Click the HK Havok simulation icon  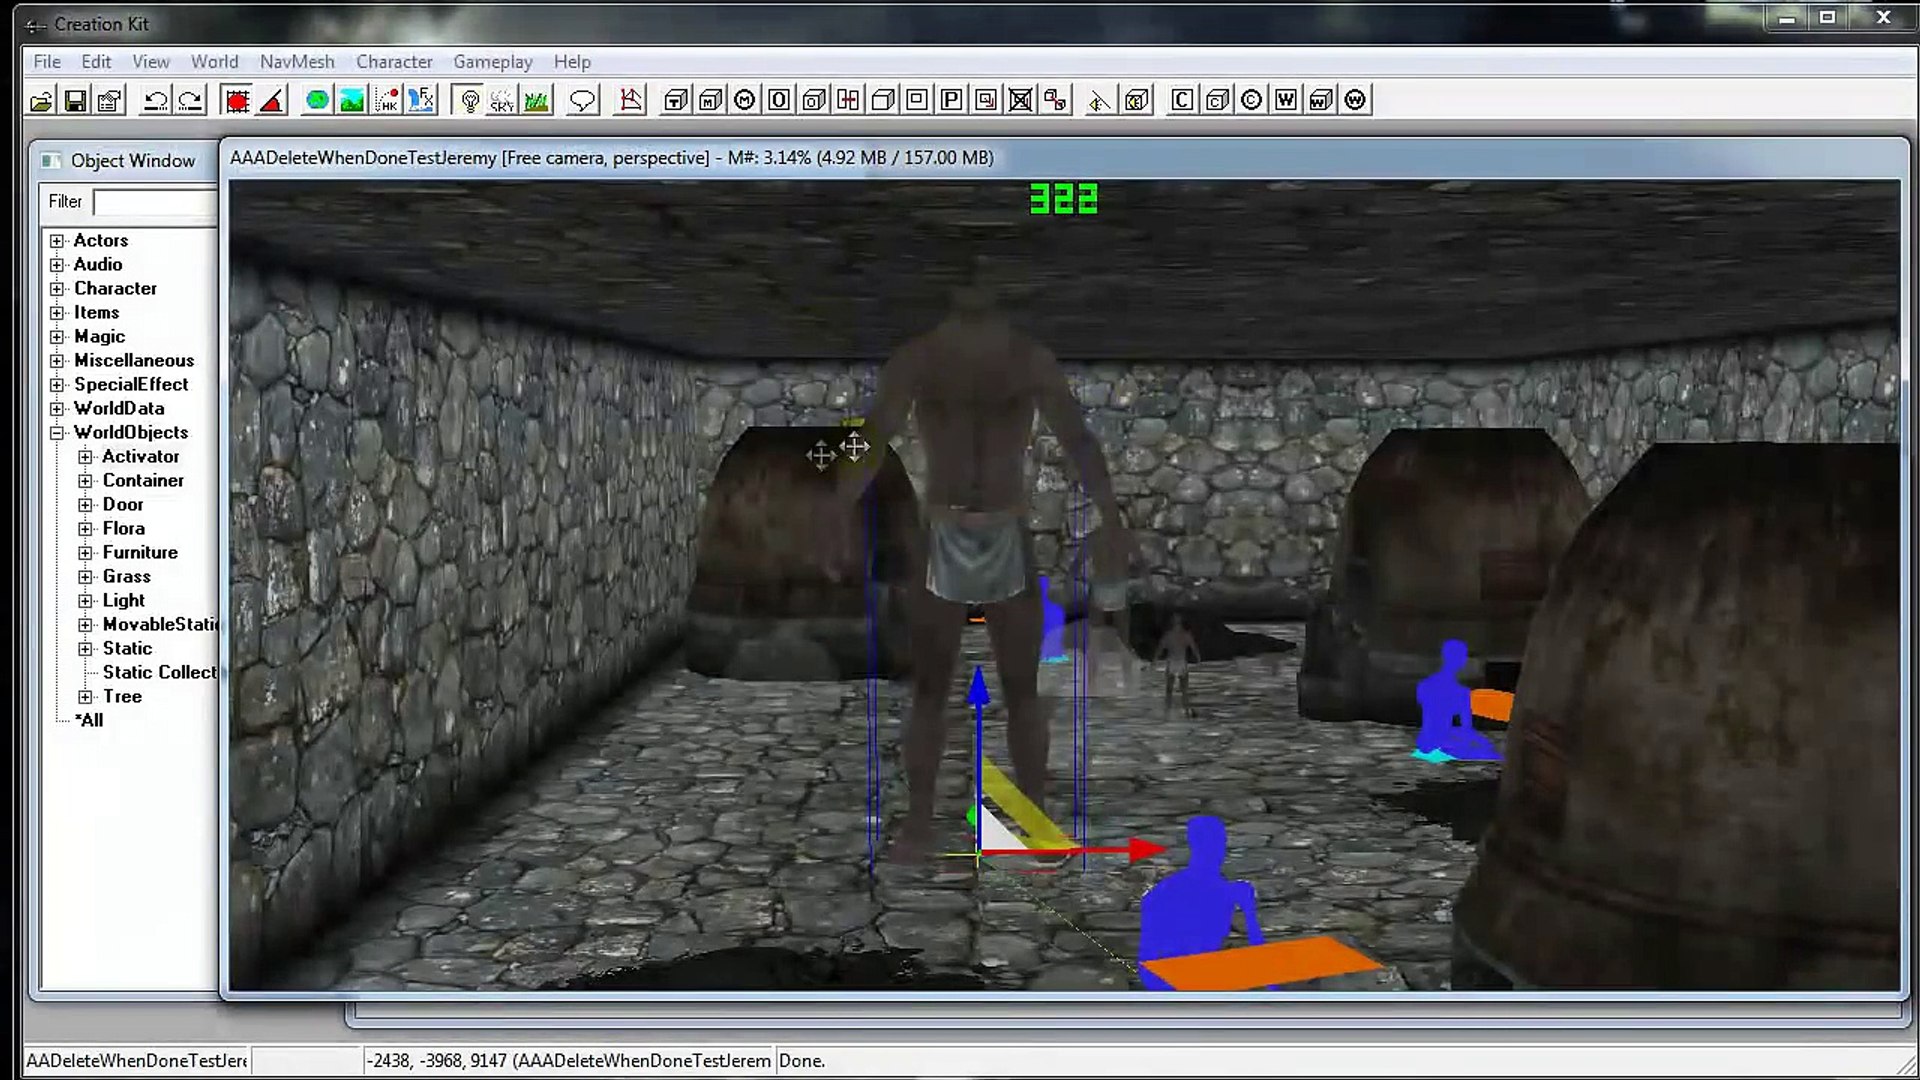(387, 100)
